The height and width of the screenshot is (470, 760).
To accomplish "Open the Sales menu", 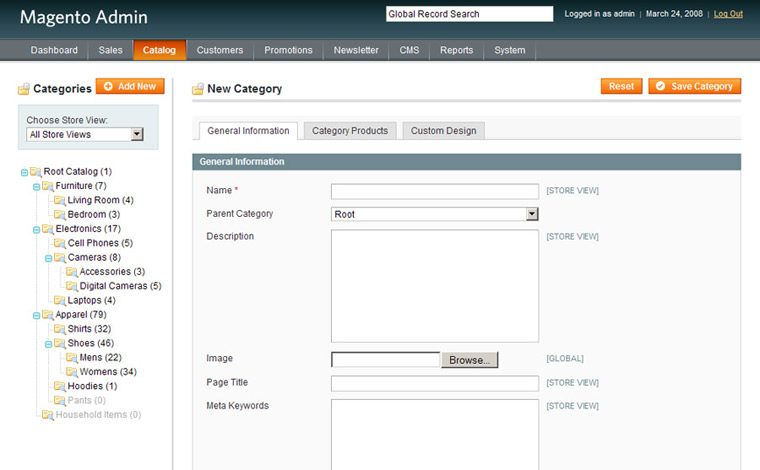I will coord(111,50).
